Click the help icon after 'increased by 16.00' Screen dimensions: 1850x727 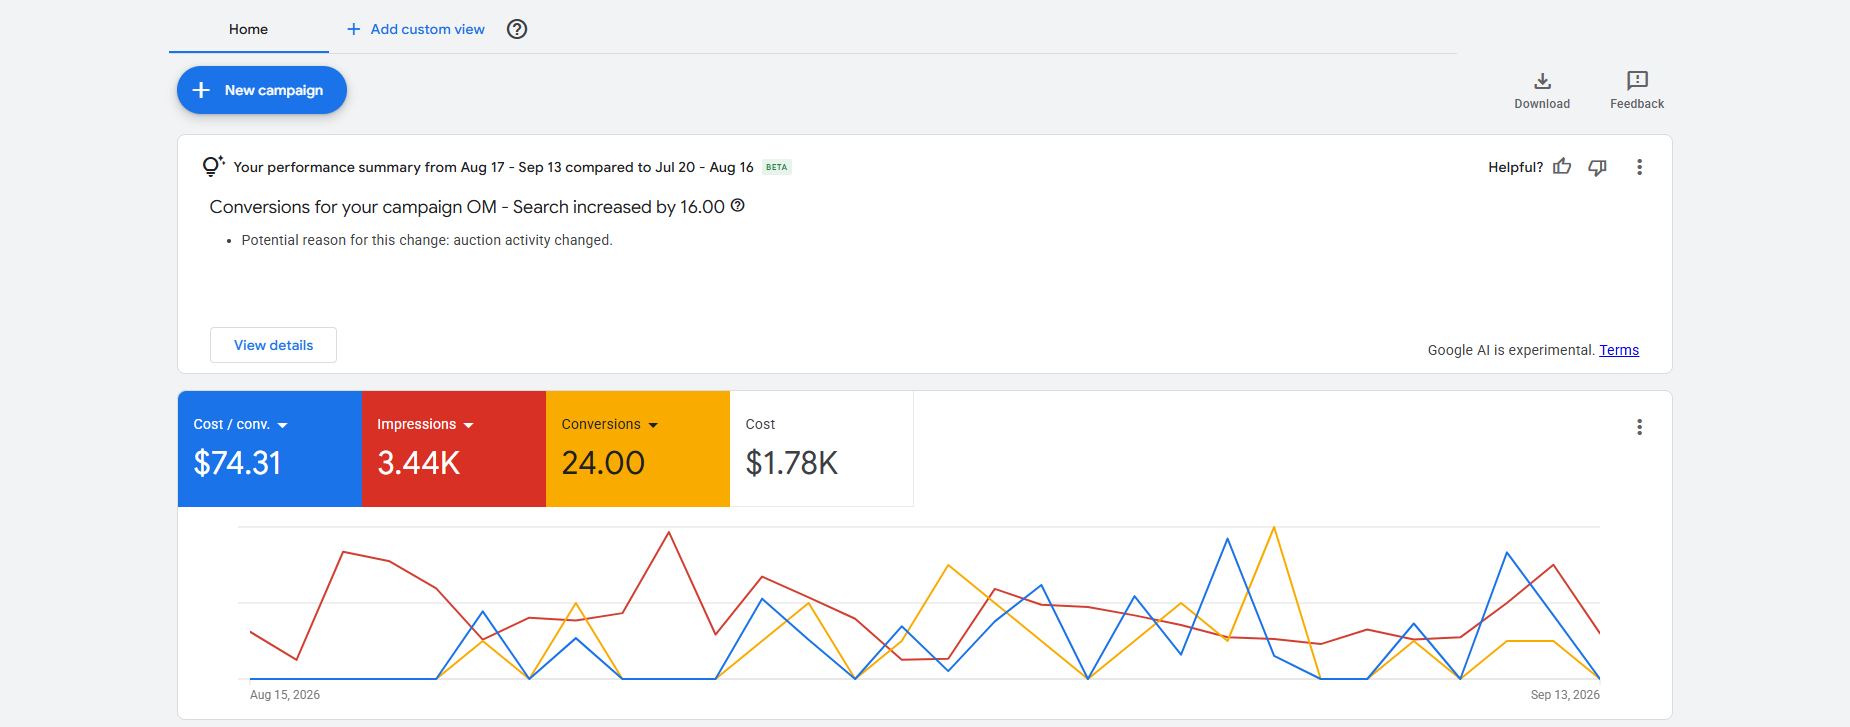[738, 206]
